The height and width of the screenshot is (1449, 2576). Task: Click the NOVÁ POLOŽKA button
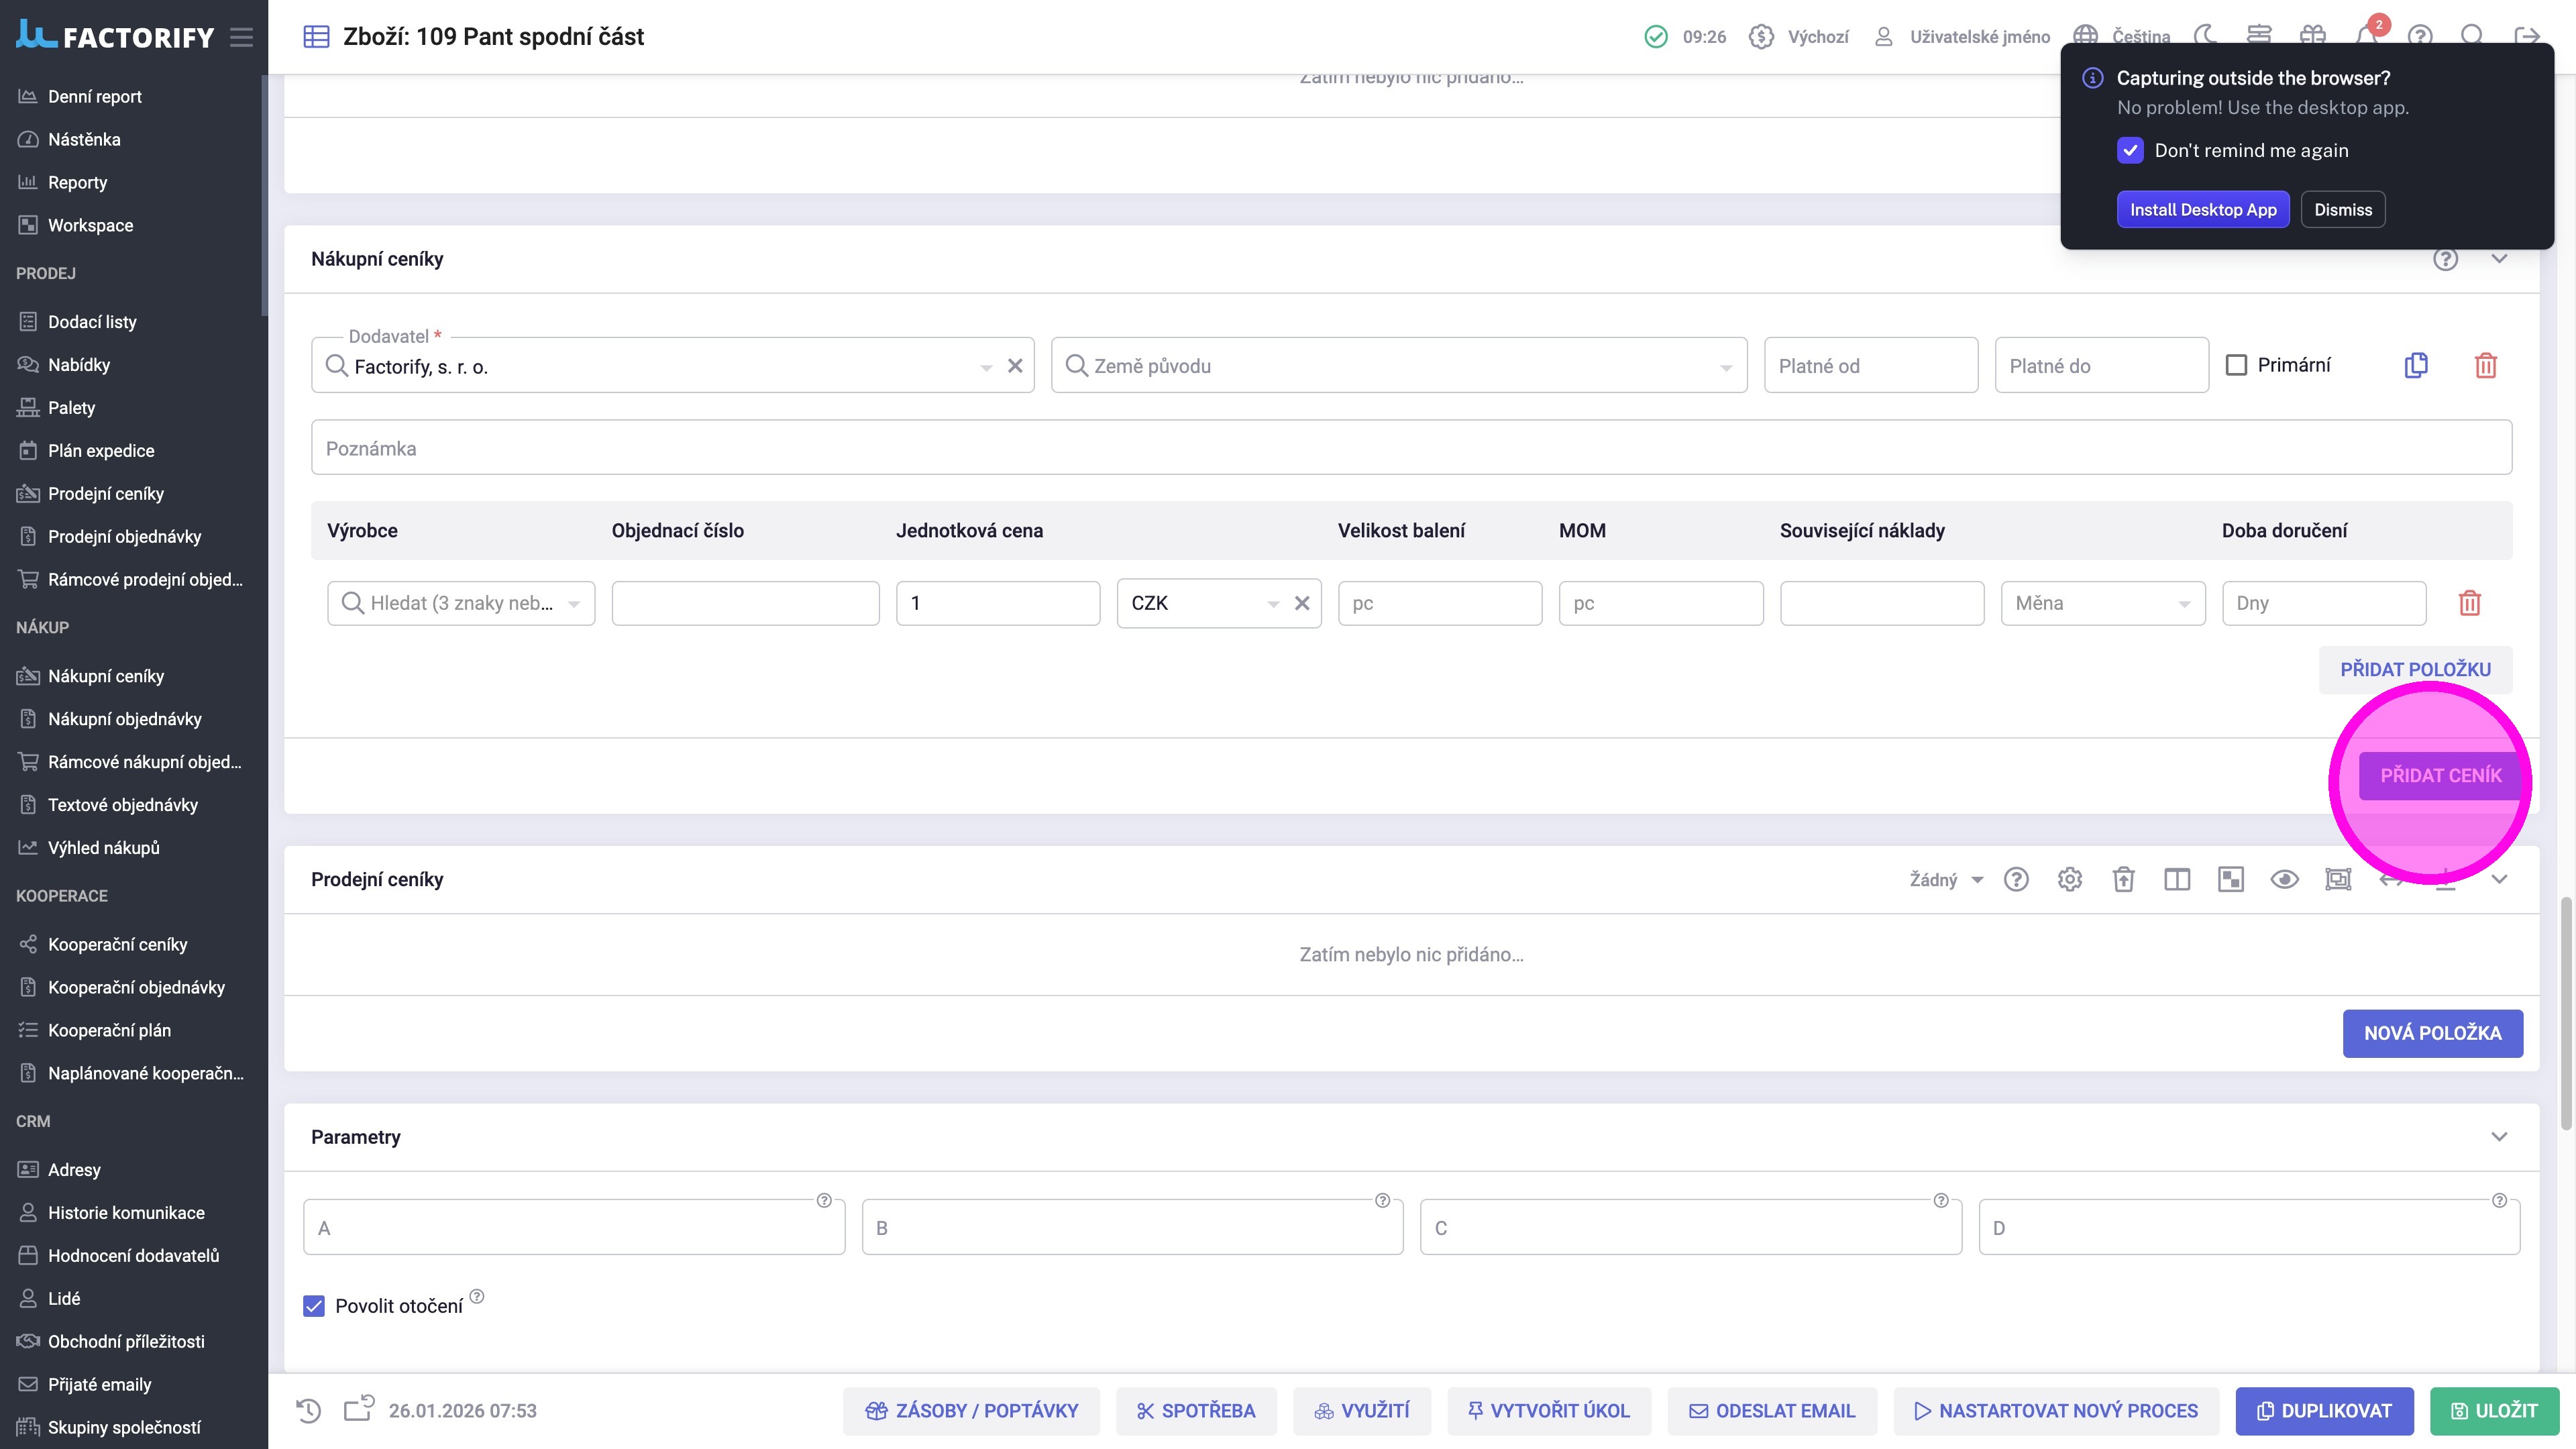pos(2432,1033)
